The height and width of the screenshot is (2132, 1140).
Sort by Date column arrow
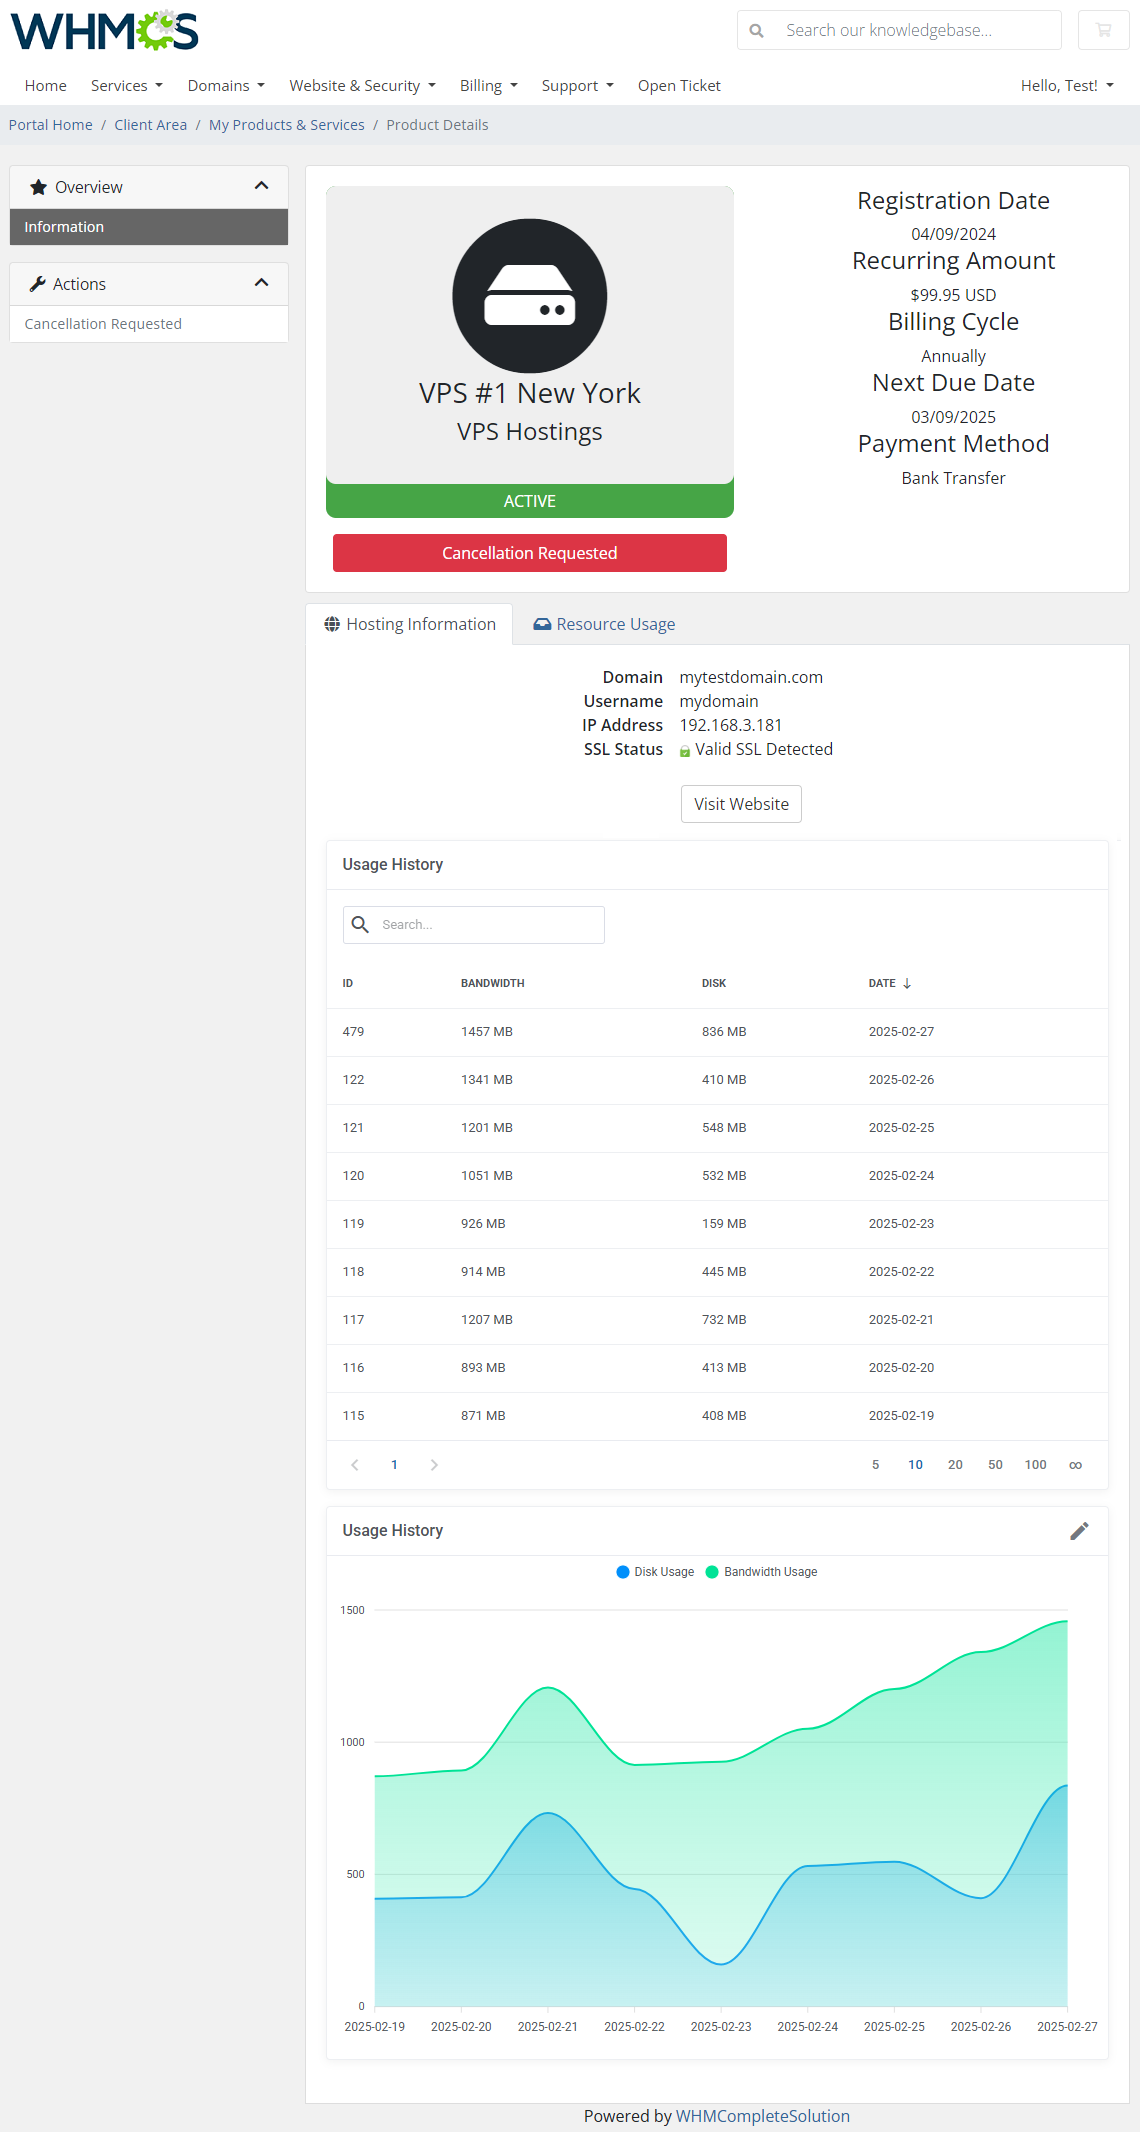tap(907, 984)
